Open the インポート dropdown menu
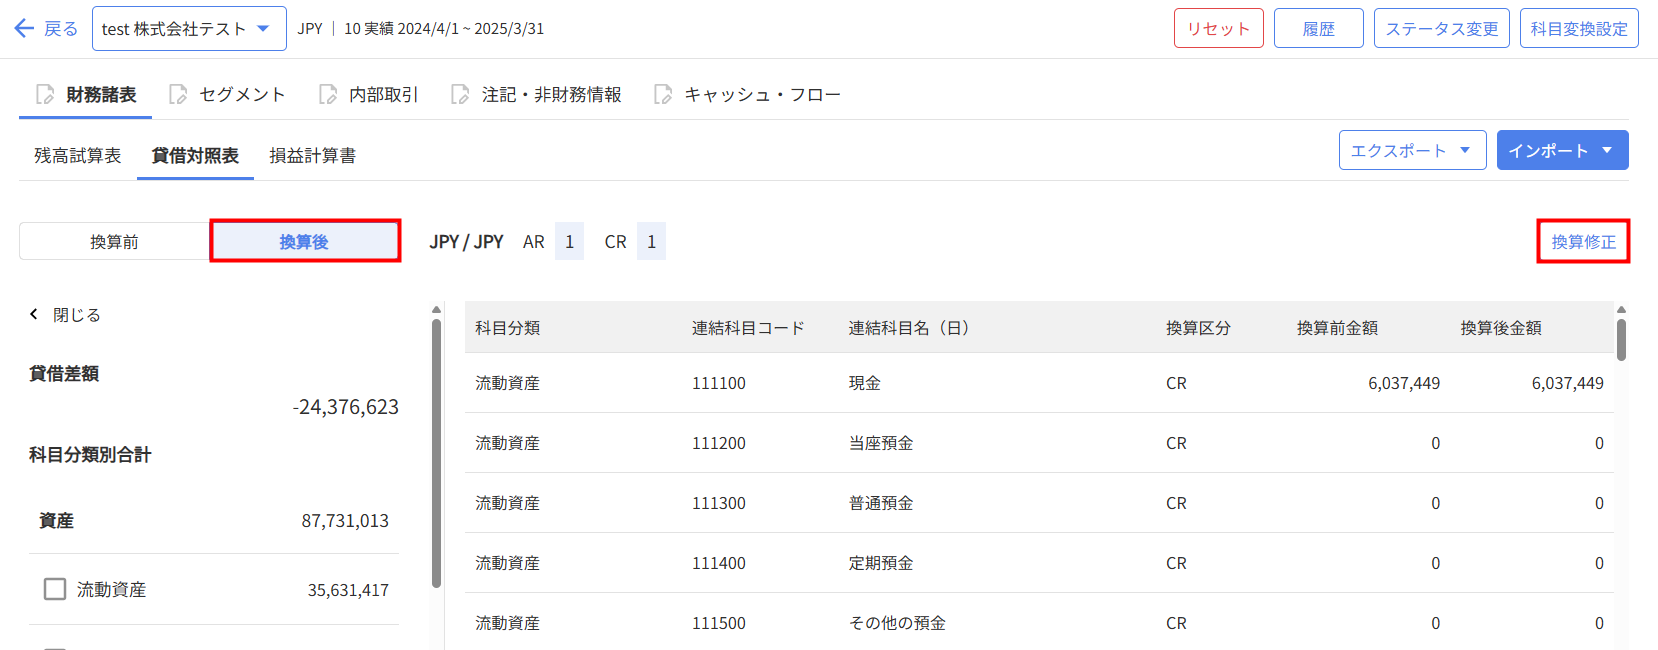Screen dimensions: 1658x650 [x=1561, y=150]
